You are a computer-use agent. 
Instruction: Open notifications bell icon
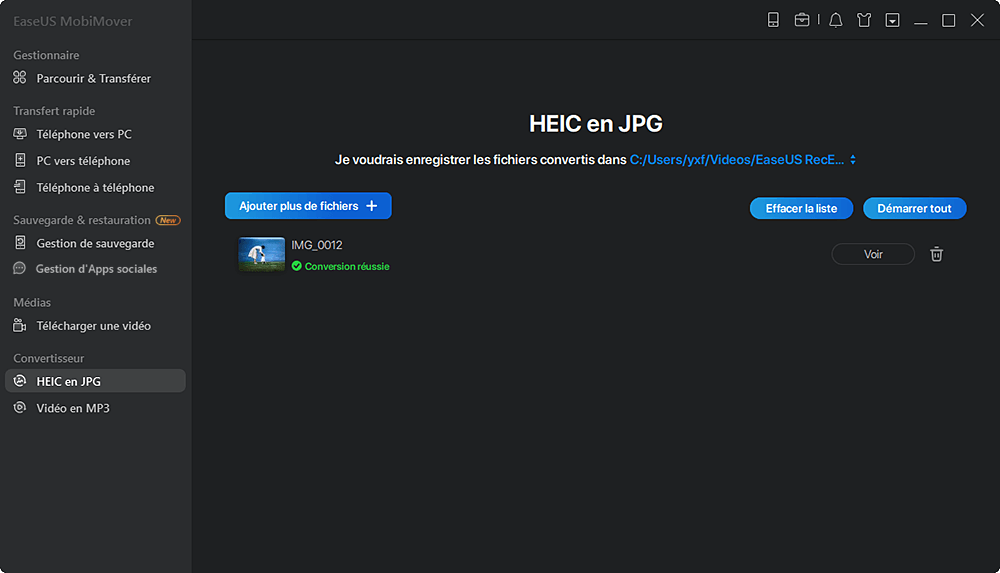[835, 20]
